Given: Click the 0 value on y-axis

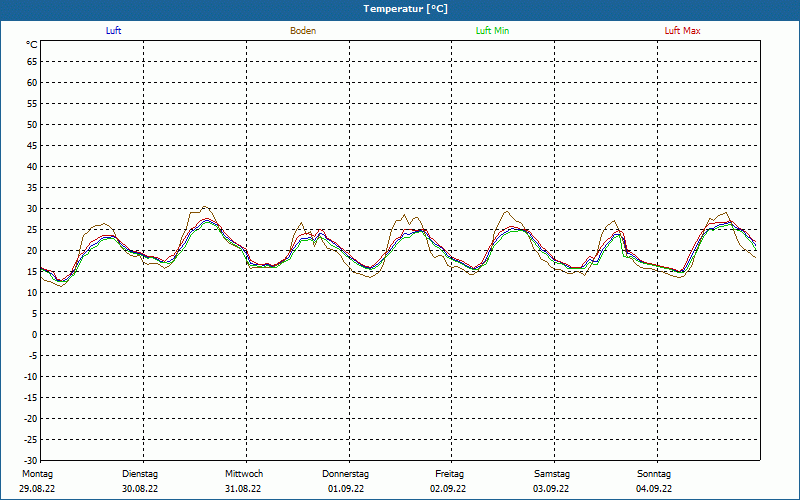Looking at the screenshot, I should click(35, 335).
